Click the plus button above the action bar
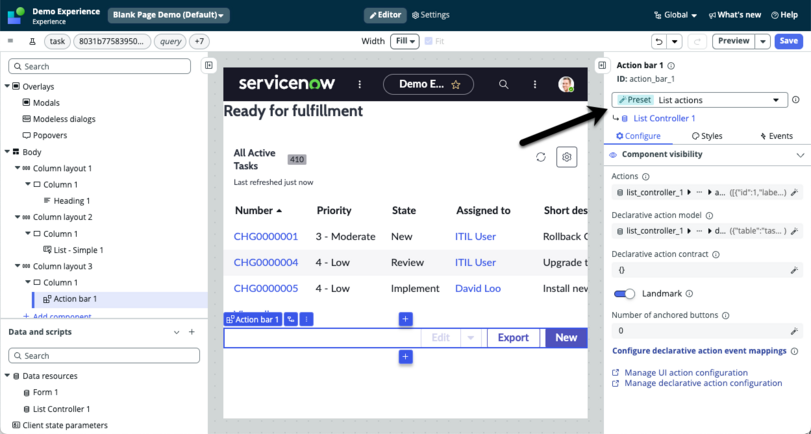 coord(406,319)
